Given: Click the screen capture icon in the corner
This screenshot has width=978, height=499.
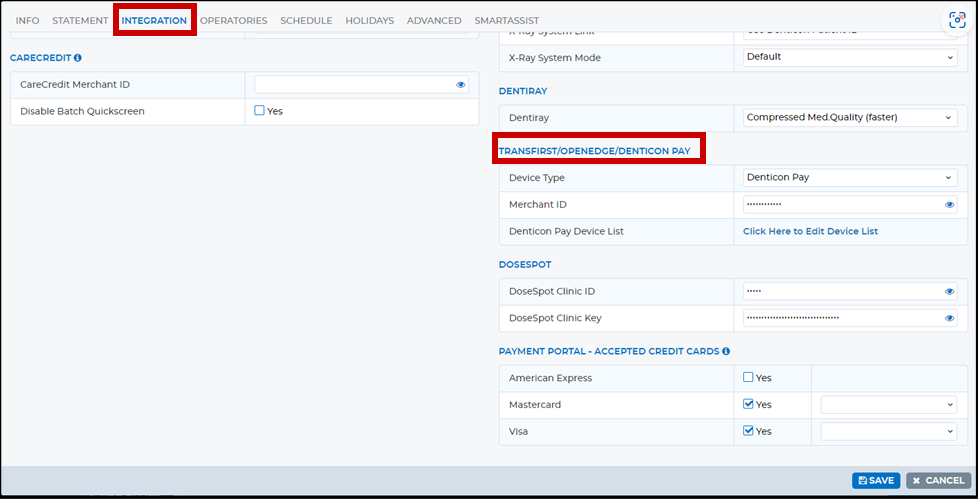Looking at the screenshot, I should tap(957, 20).
